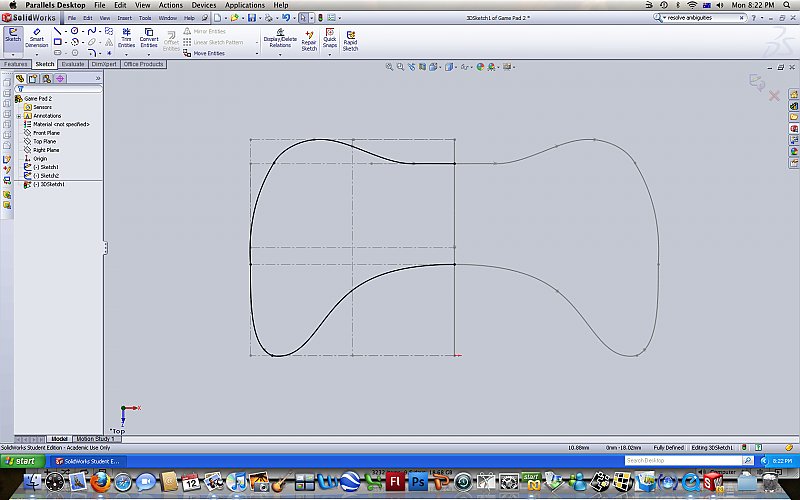
Task: Click the Smart Dimension tool
Action: coord(36,39)
